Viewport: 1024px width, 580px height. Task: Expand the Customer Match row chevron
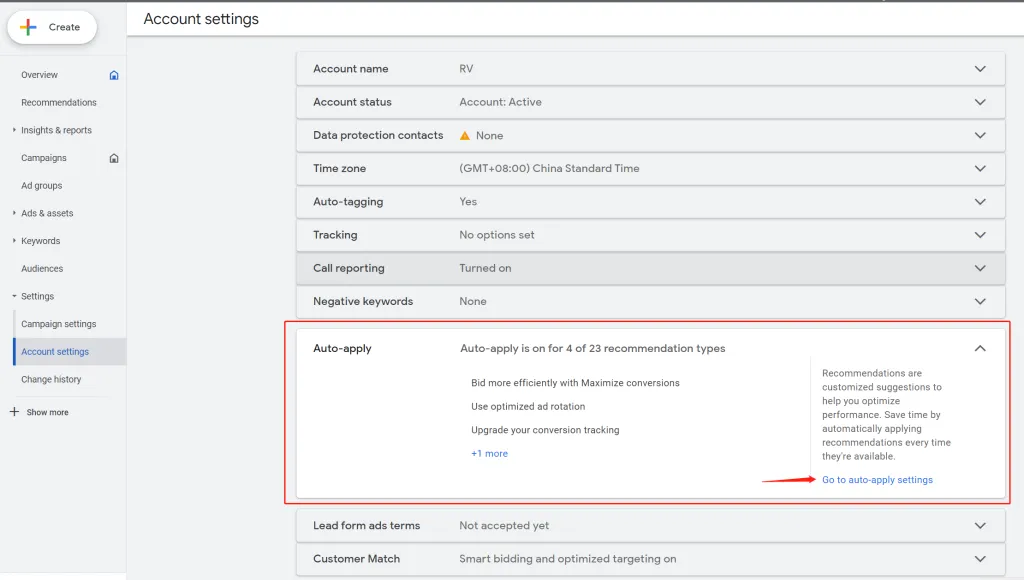click(x=980, y=559)
